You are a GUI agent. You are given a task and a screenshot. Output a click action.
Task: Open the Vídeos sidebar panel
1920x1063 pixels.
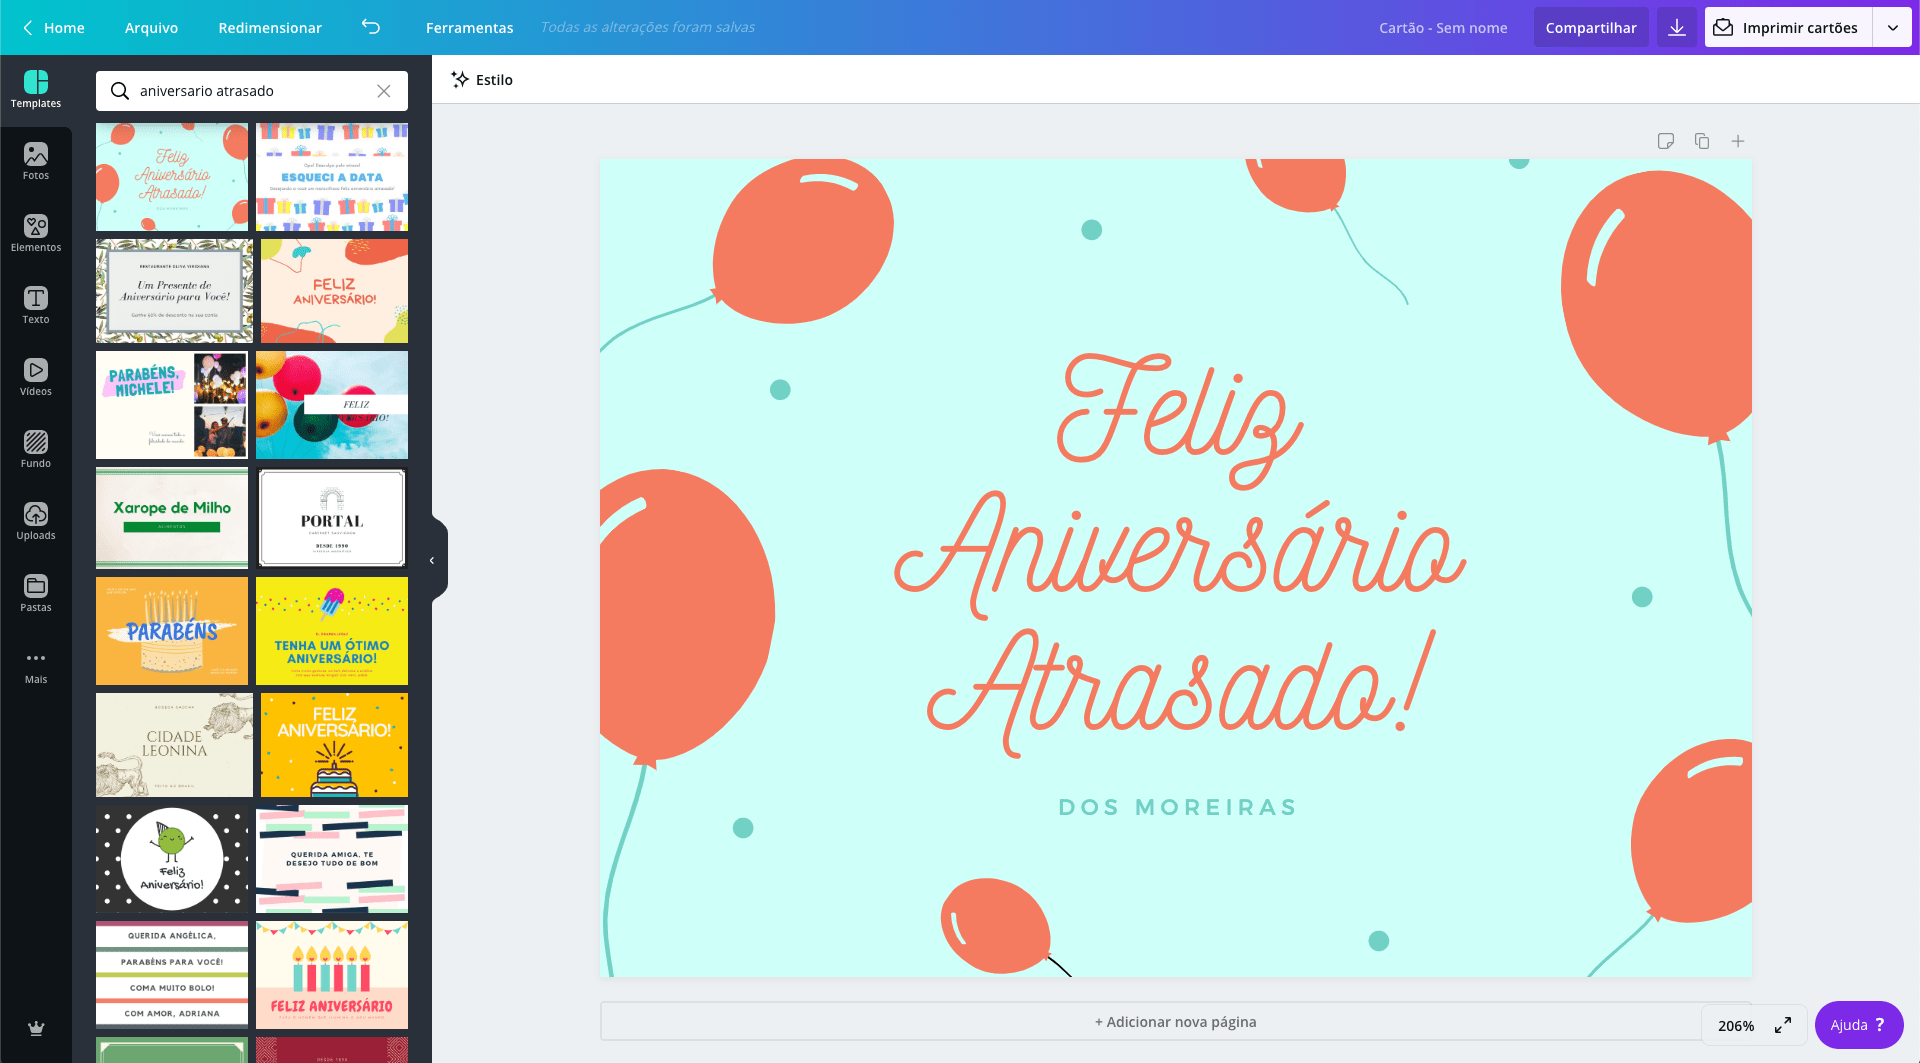point(36,378)
